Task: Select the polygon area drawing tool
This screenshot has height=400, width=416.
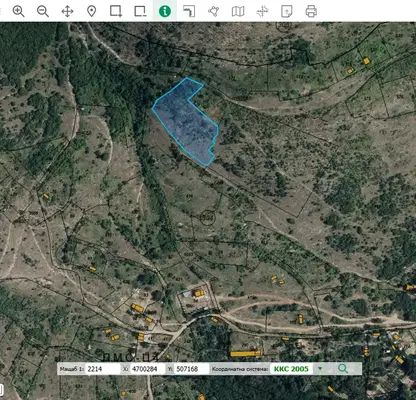Action: (213, 11)
